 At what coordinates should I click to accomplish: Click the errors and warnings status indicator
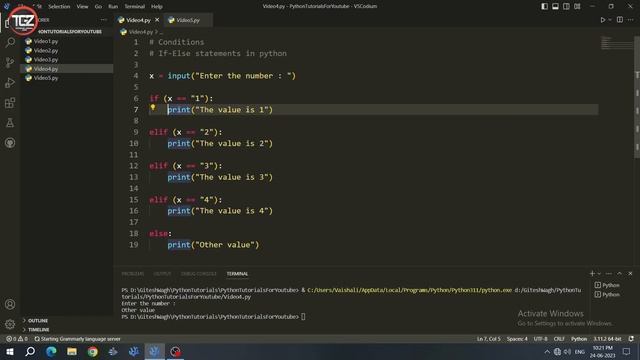[17, 339]
